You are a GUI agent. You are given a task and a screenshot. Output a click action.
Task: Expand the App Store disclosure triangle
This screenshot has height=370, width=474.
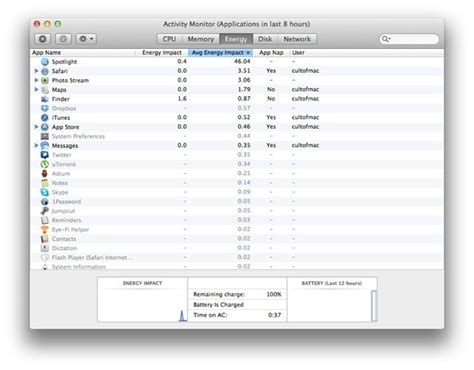coord(36,127)
